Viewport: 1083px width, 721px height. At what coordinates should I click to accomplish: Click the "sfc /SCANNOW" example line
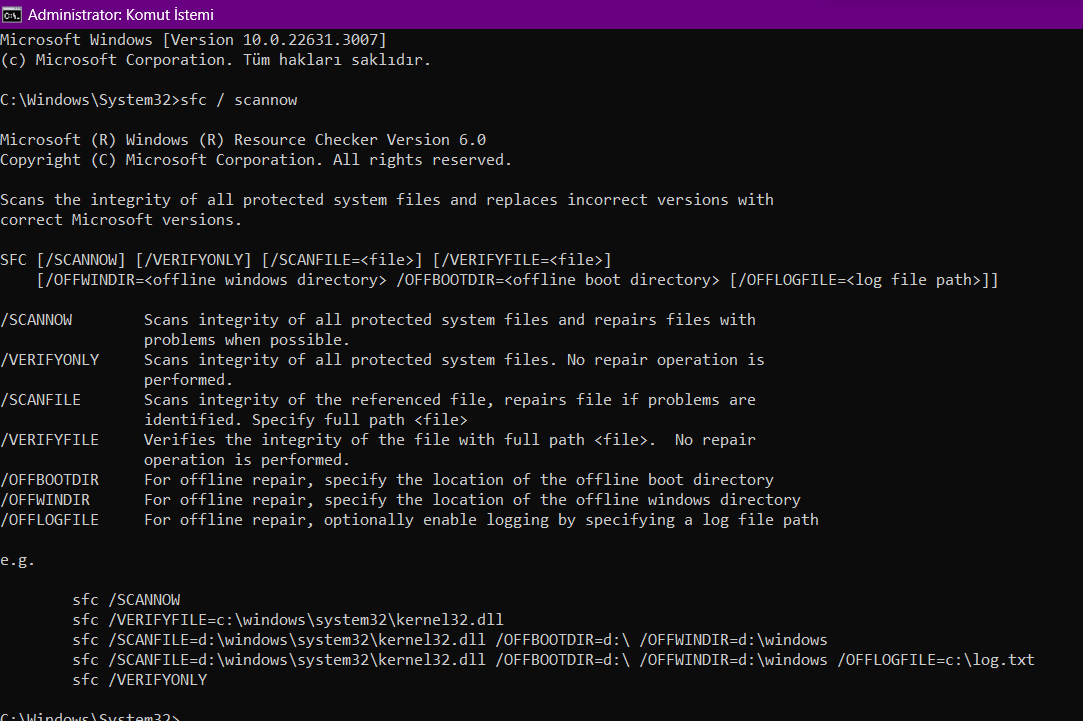click(126, 600)
